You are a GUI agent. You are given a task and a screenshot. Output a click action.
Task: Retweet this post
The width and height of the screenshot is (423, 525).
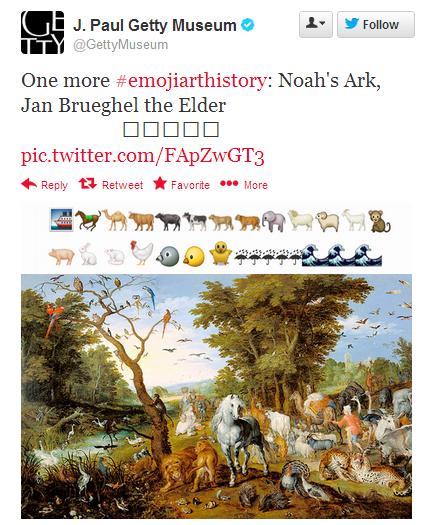pos(111,184)
